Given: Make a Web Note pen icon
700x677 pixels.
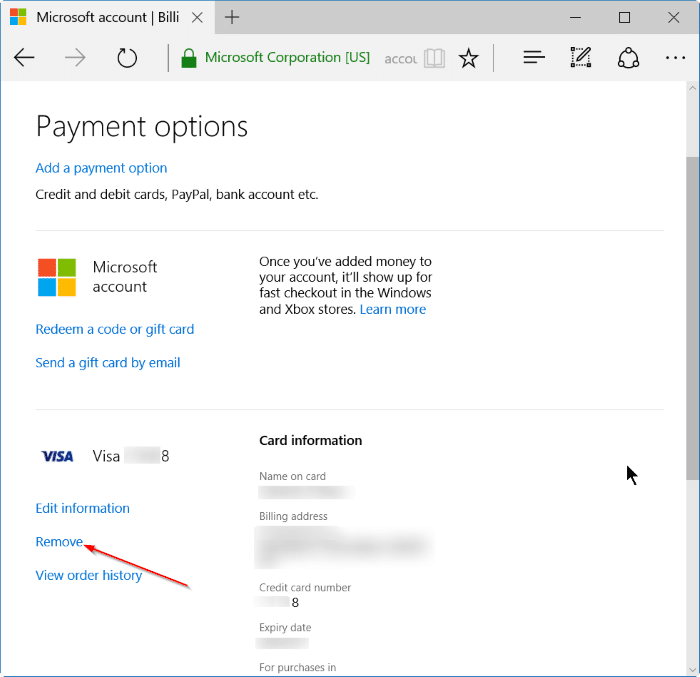Looking at the screenshot, I should coord(581,57).
